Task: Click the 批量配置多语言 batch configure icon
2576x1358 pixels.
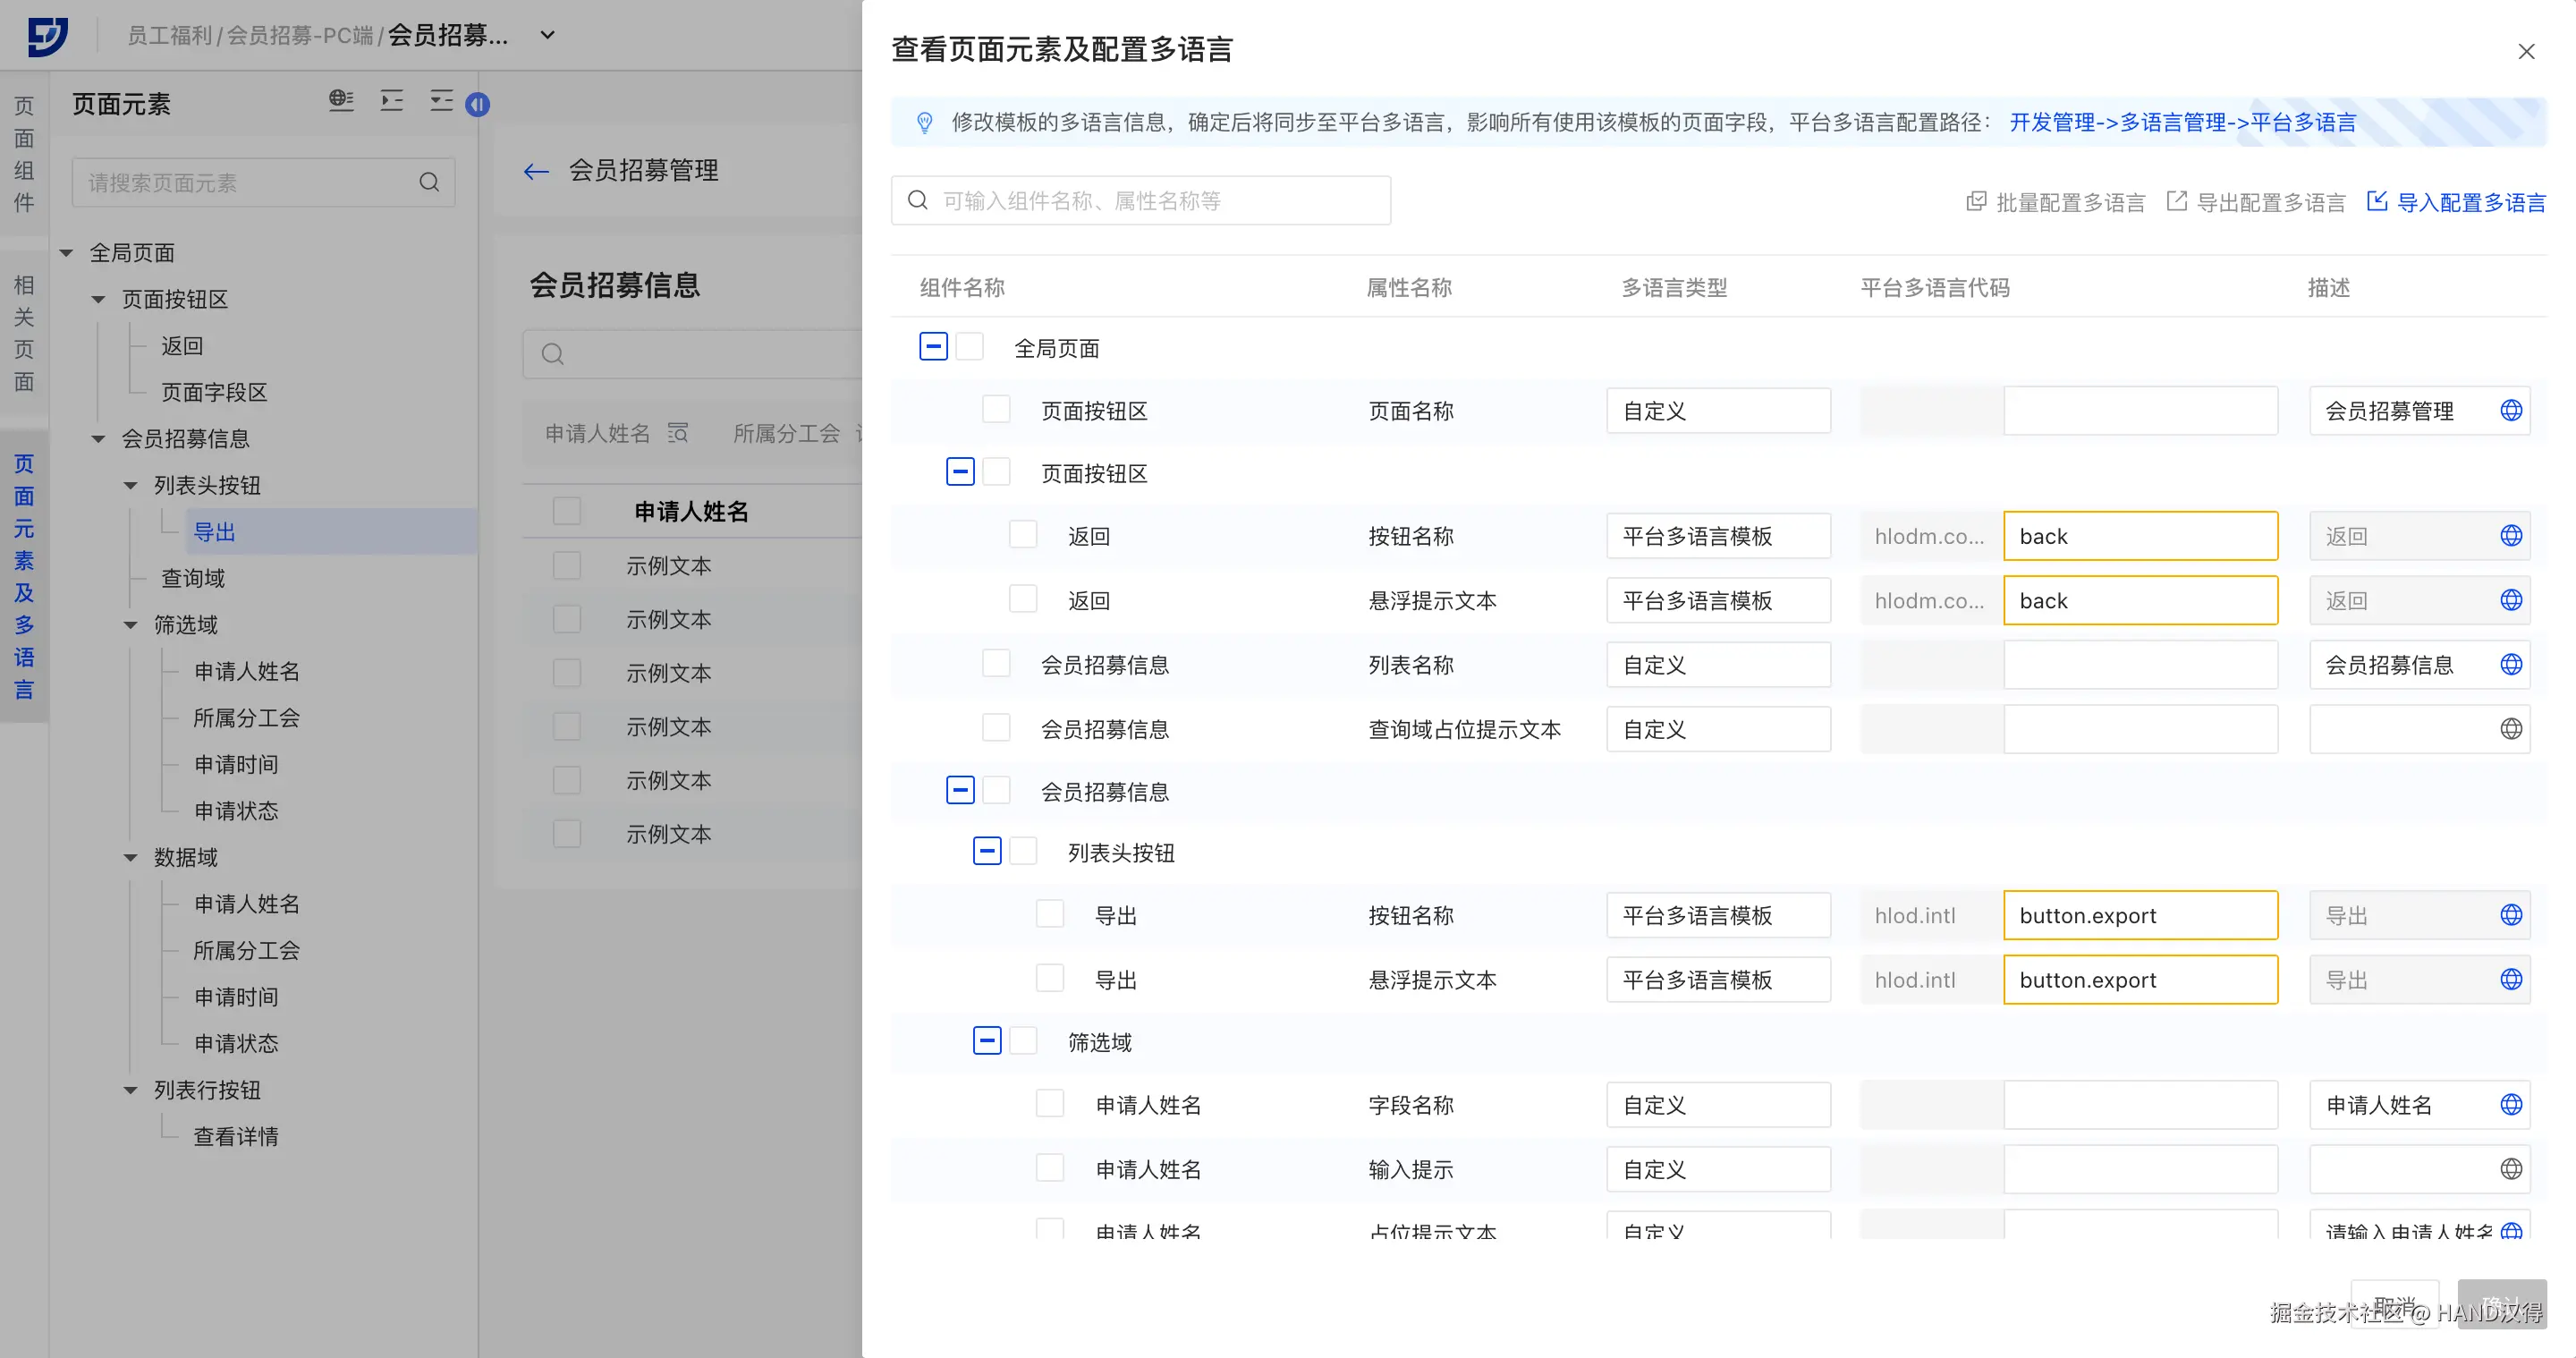Action: click(x=1976, y=201)
